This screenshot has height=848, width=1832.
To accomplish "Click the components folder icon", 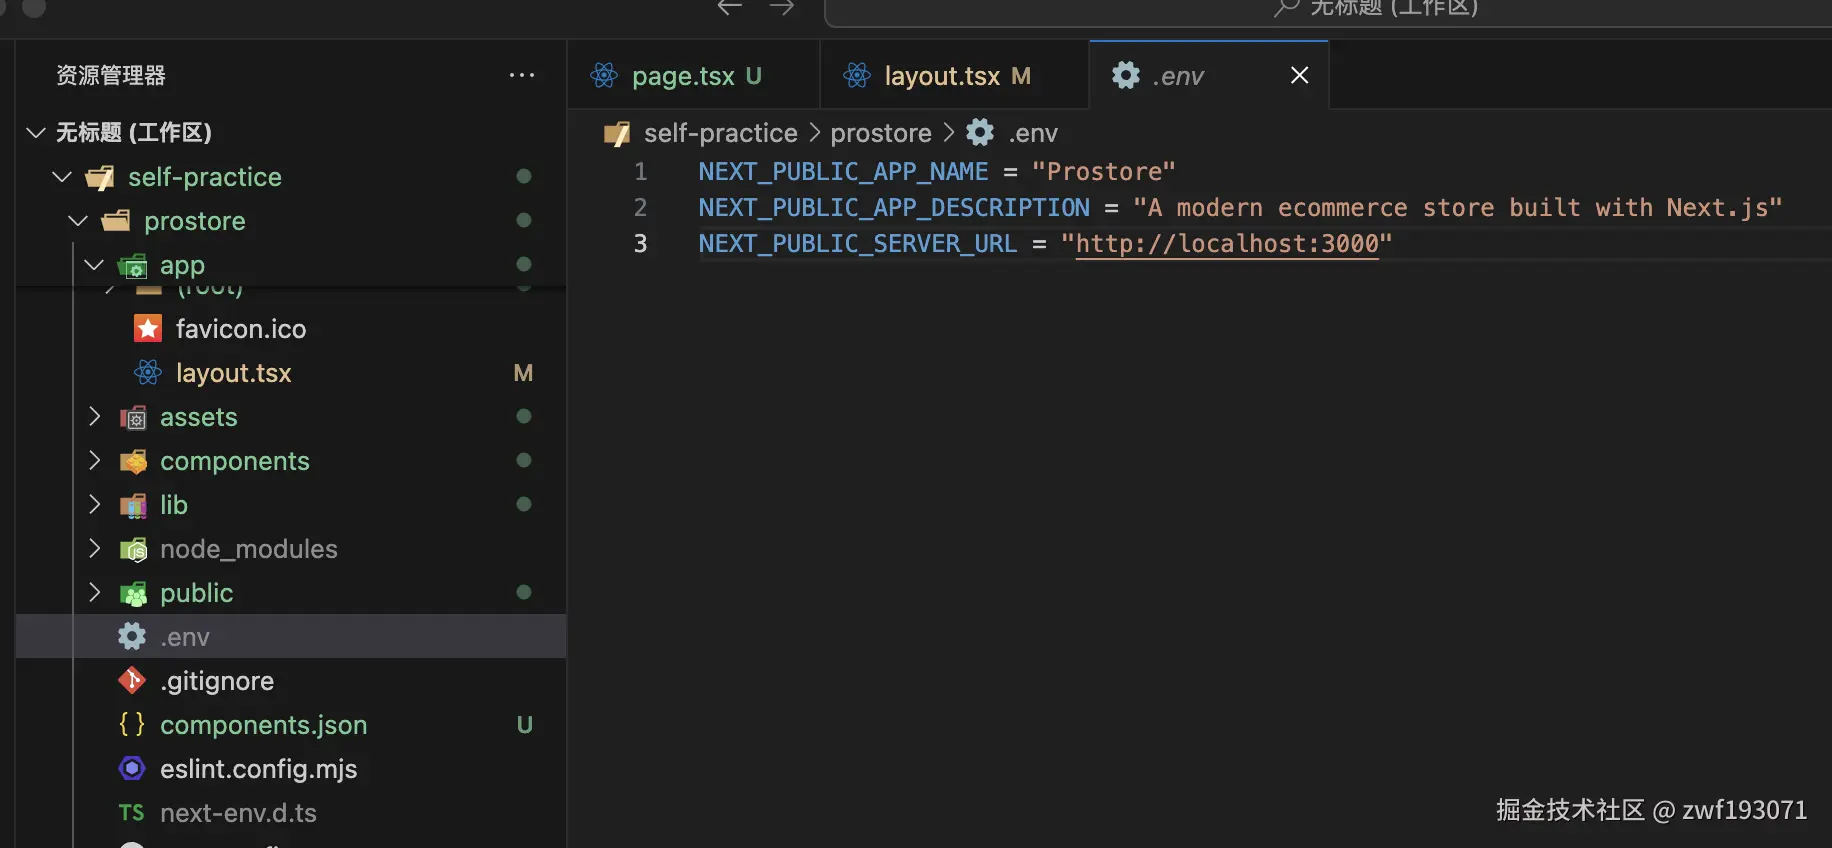I will click(133, 461).
